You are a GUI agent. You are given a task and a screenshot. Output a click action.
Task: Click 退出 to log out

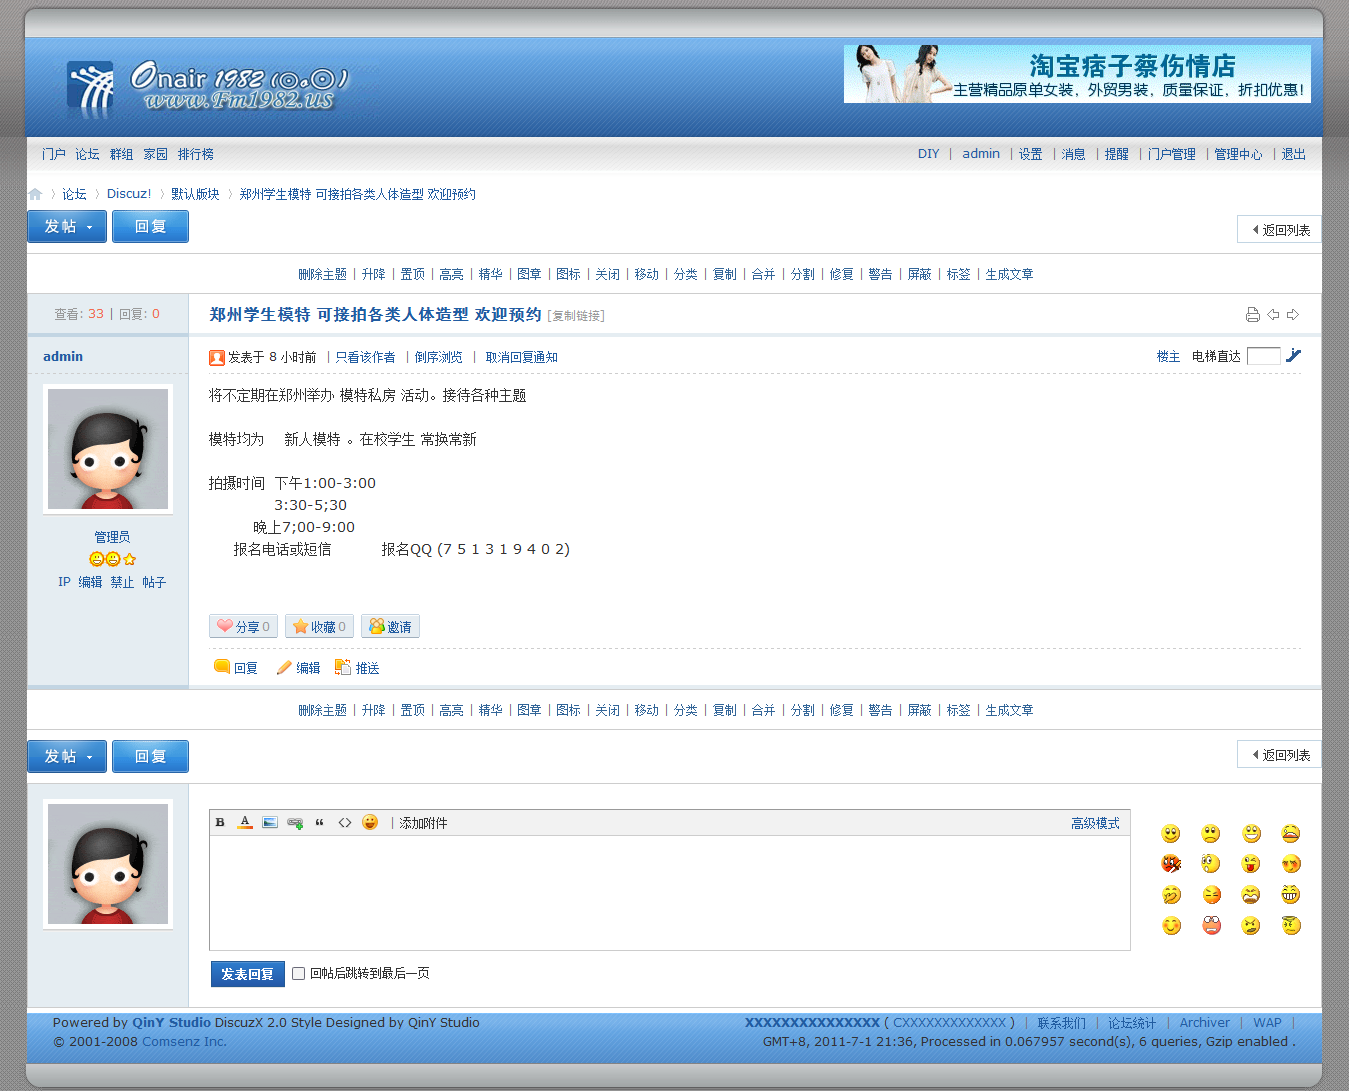[x=1294, y=154]
